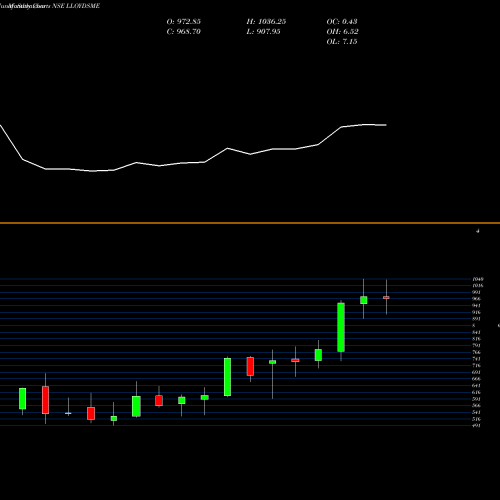Click the 691 price axis label
Screen dimensions: 500x500
(476, 372)
